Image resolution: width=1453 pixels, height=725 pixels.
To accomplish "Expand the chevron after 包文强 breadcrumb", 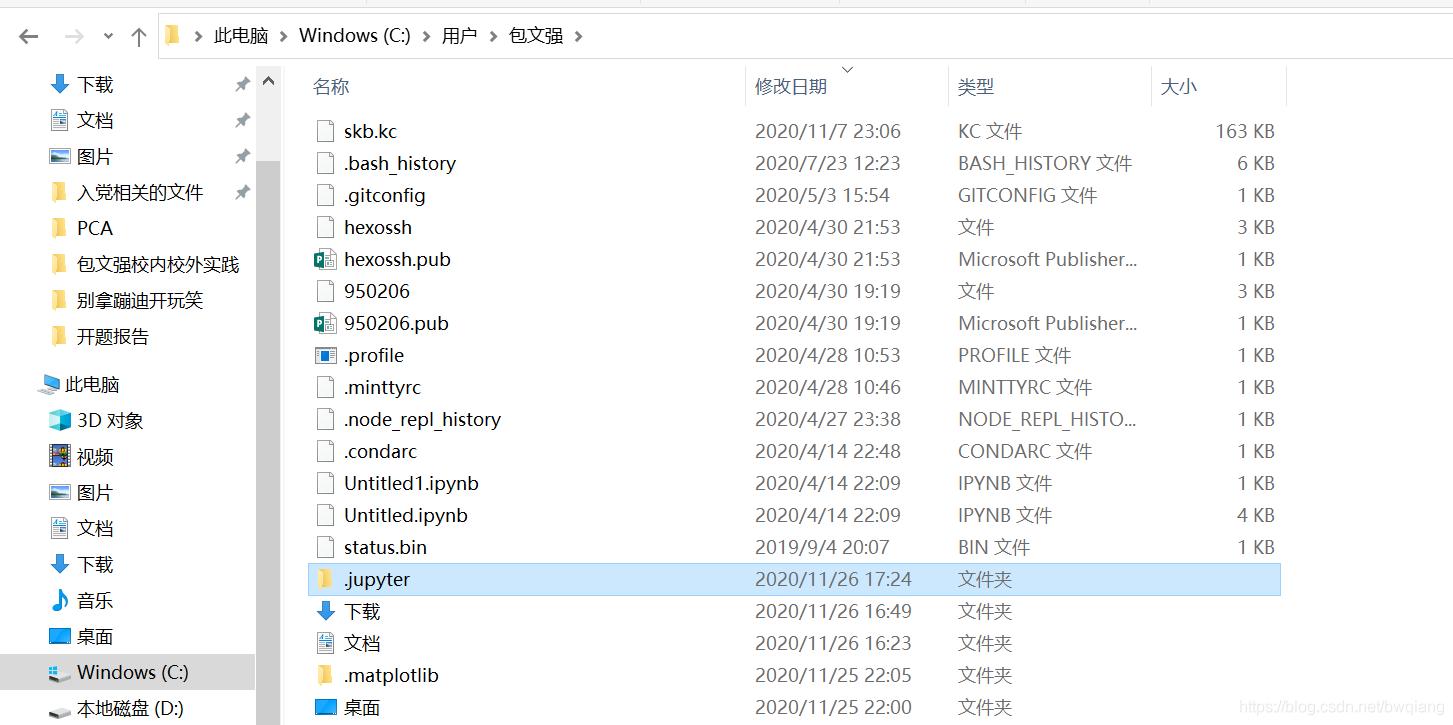I will coord(578,37).
